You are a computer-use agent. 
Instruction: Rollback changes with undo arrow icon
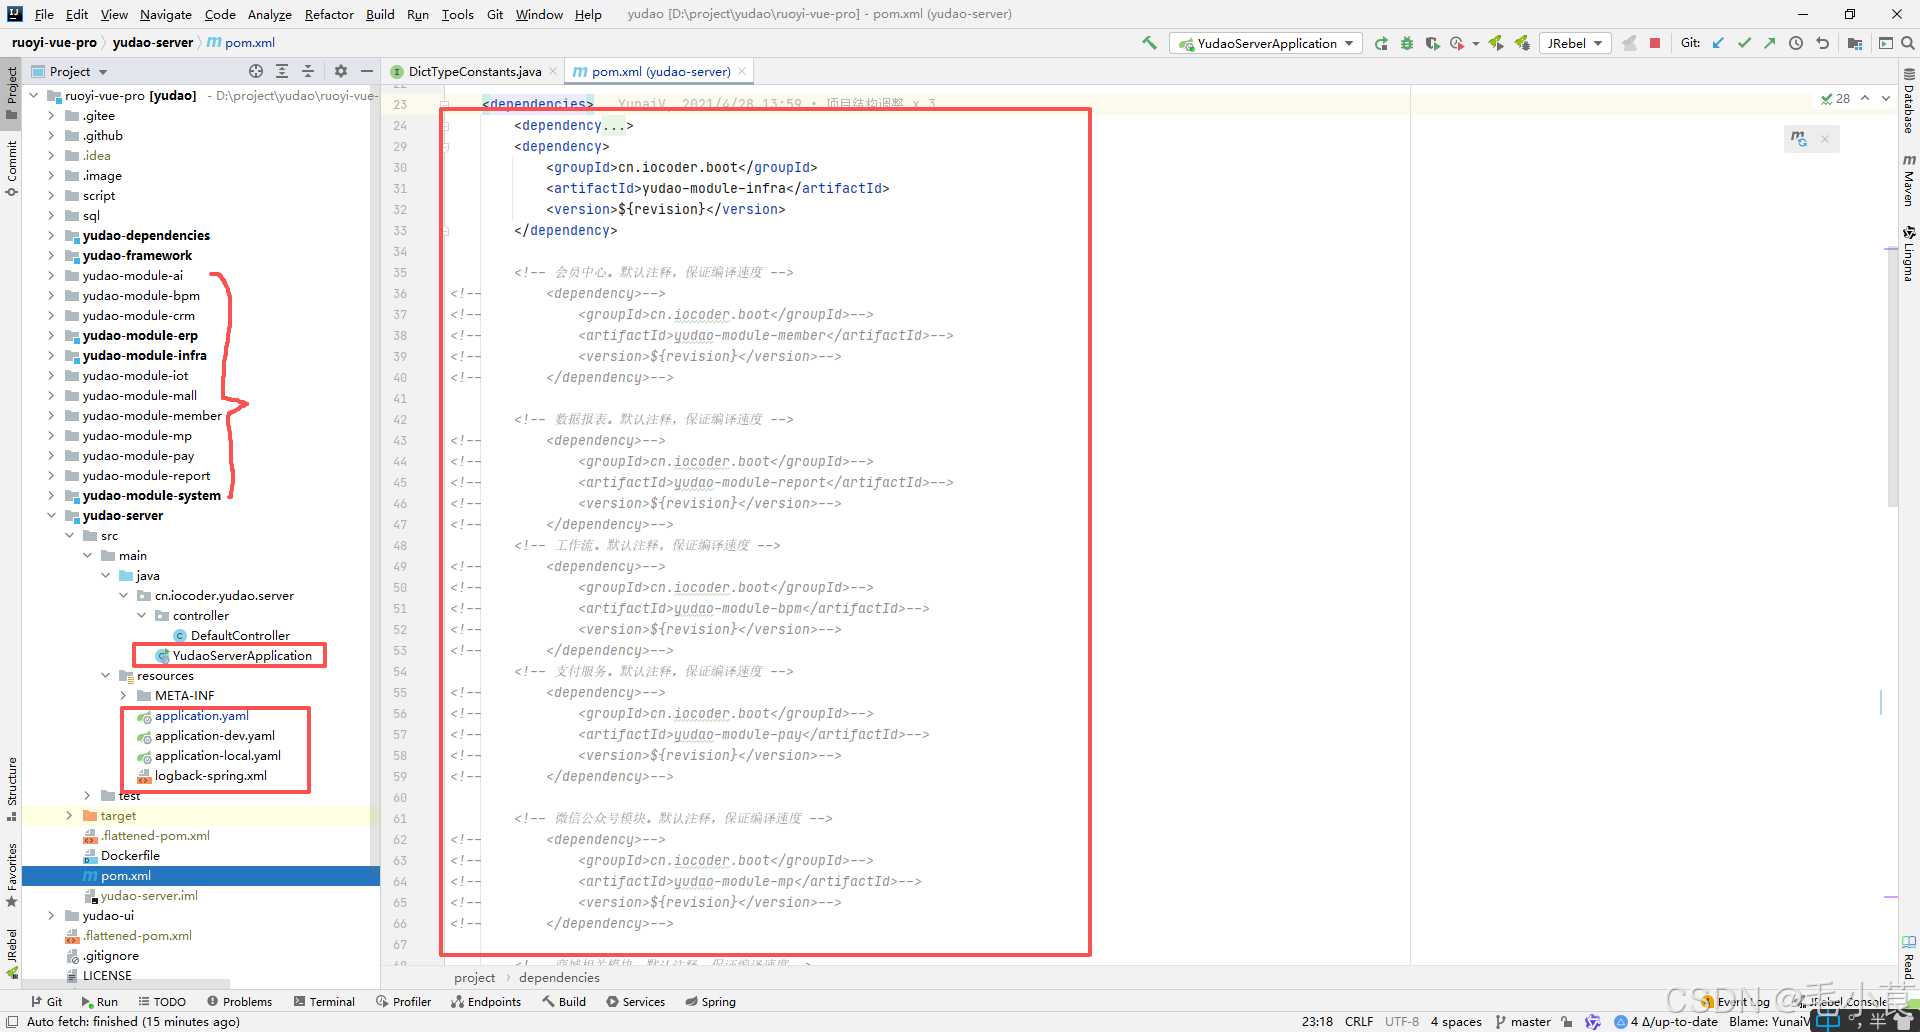tap(1822, 43)
